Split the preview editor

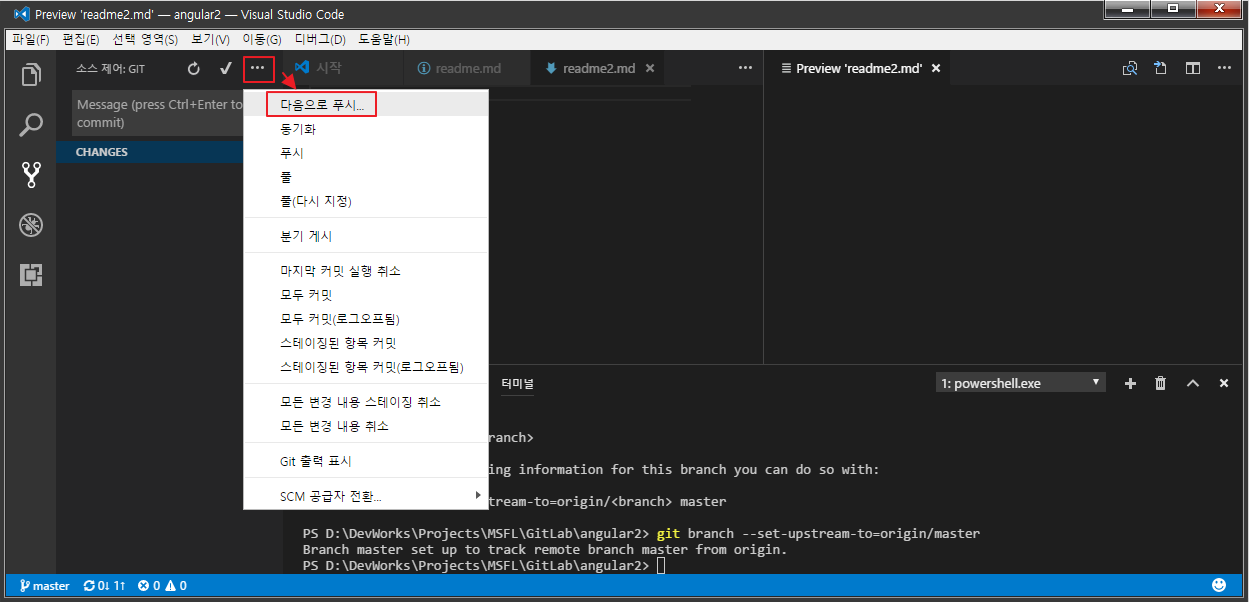(x=1192, y=68)
